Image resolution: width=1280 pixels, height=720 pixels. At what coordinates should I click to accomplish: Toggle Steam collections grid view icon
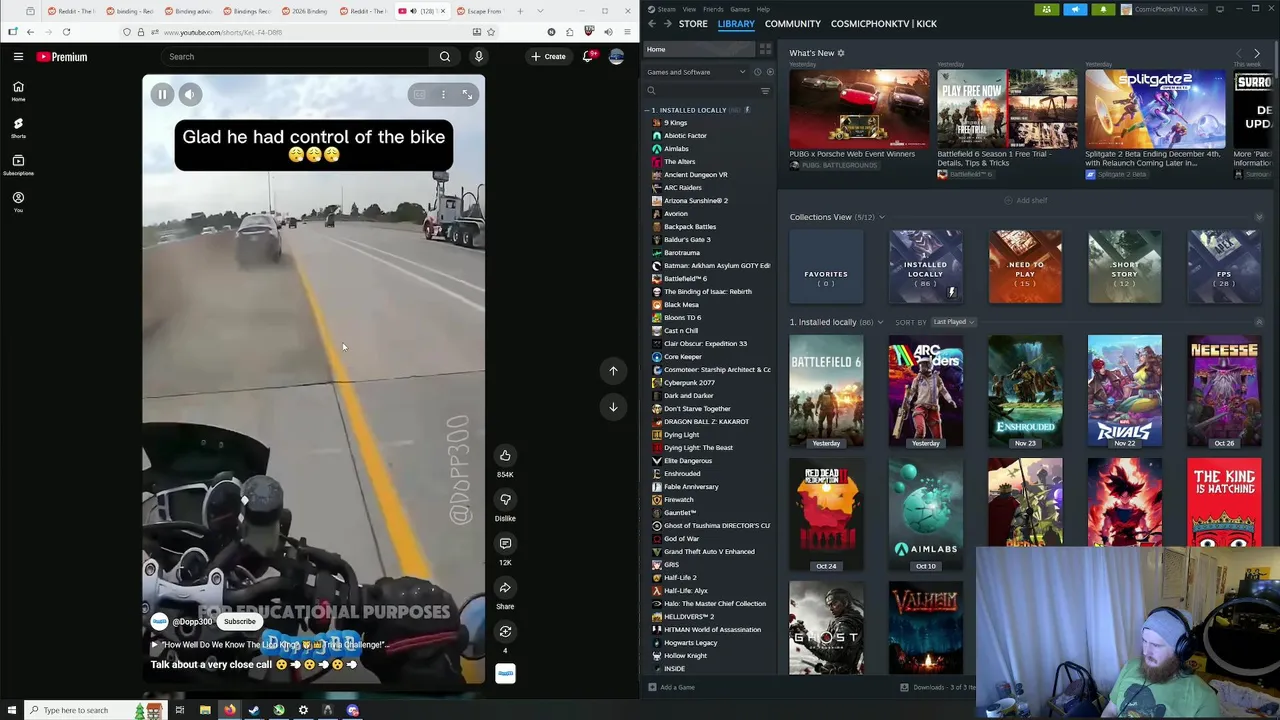tap(765, 49)
